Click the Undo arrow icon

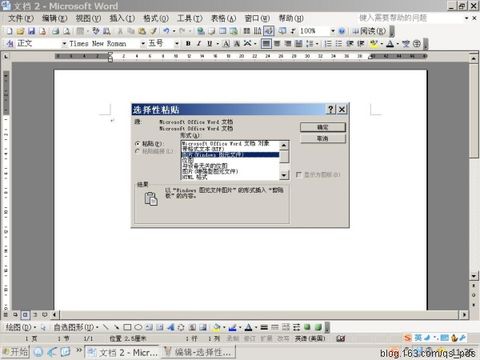[166, 31]
